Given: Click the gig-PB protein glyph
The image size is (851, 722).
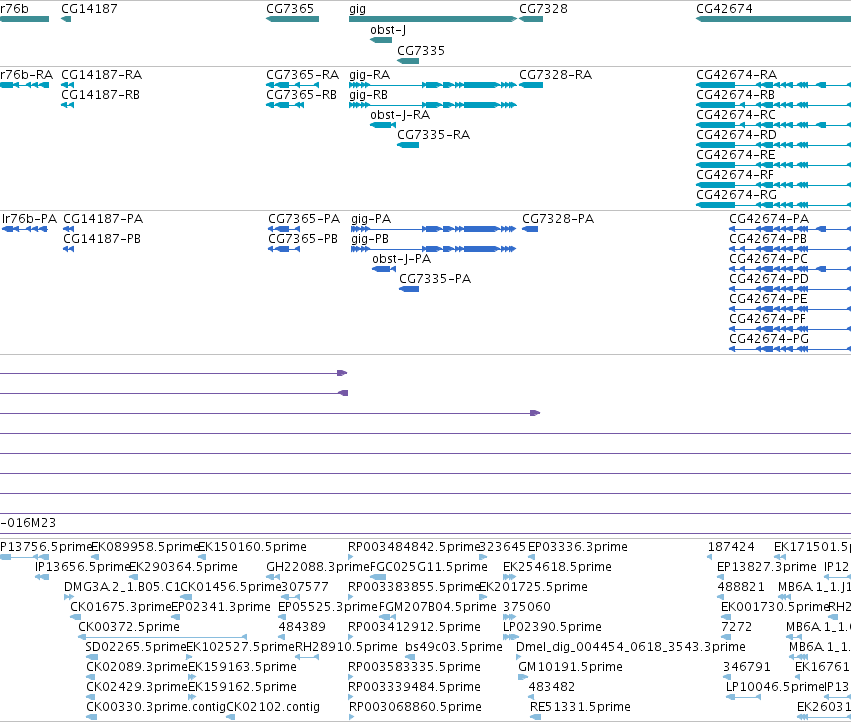Looking at the screenshot, I should [433, 249].
